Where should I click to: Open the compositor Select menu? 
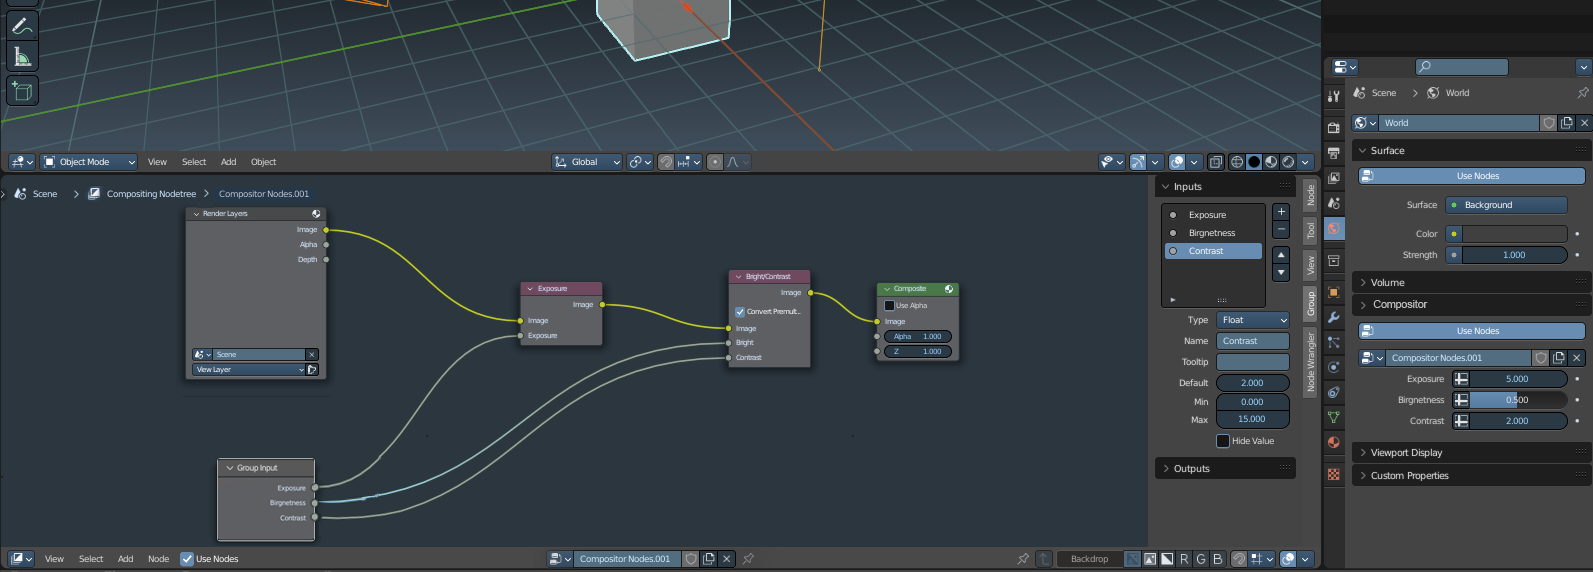coord(91,559)
